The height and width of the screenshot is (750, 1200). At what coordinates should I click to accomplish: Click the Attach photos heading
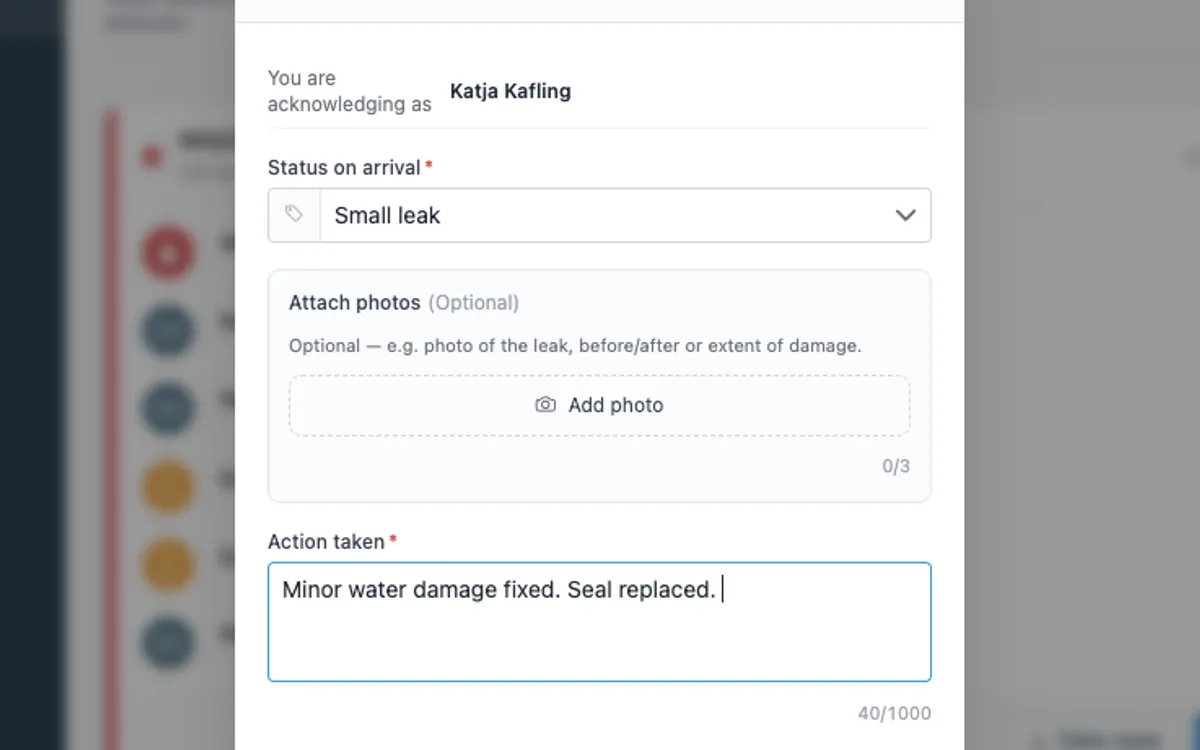point(354,302)
